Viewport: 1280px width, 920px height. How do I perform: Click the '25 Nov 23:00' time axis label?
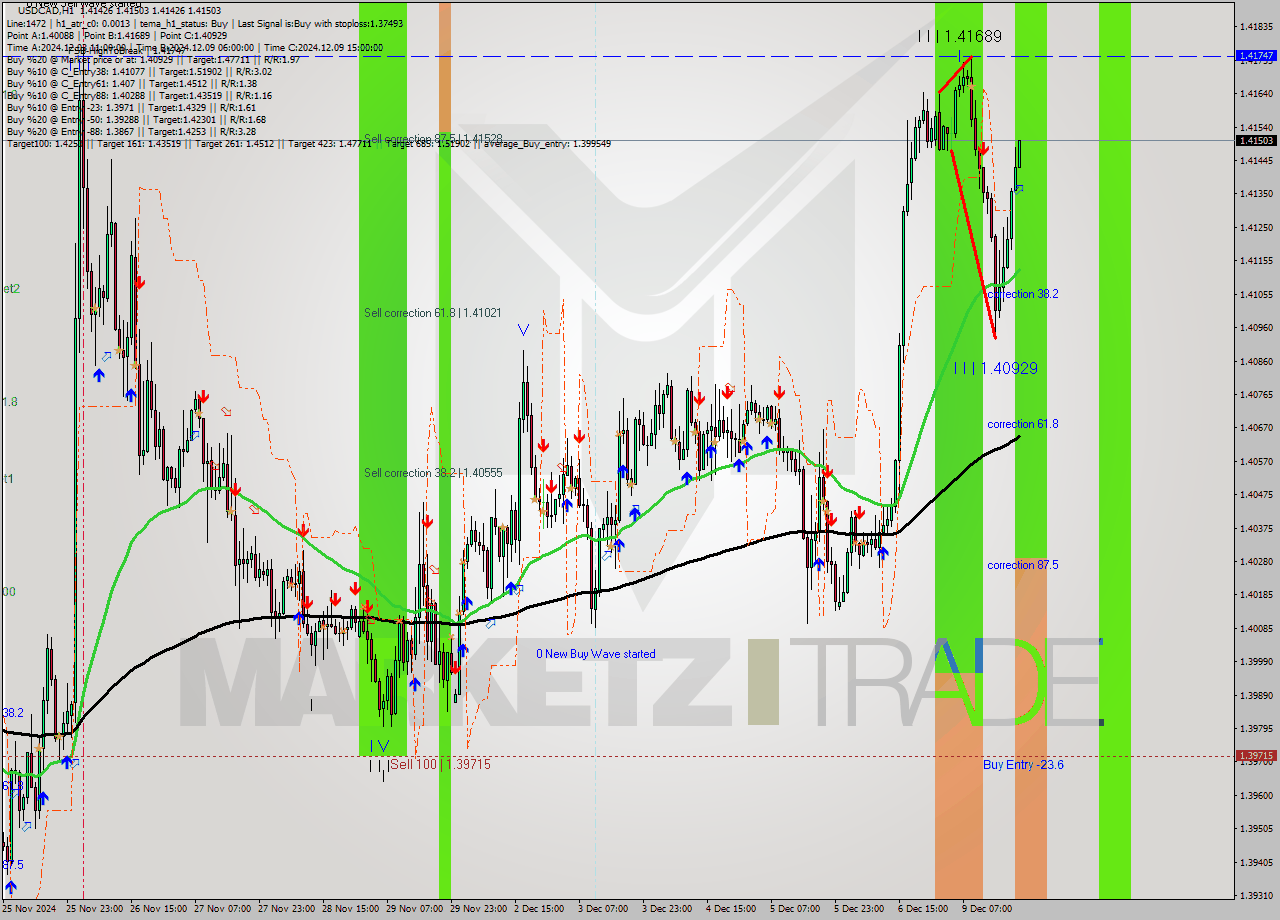95,909
